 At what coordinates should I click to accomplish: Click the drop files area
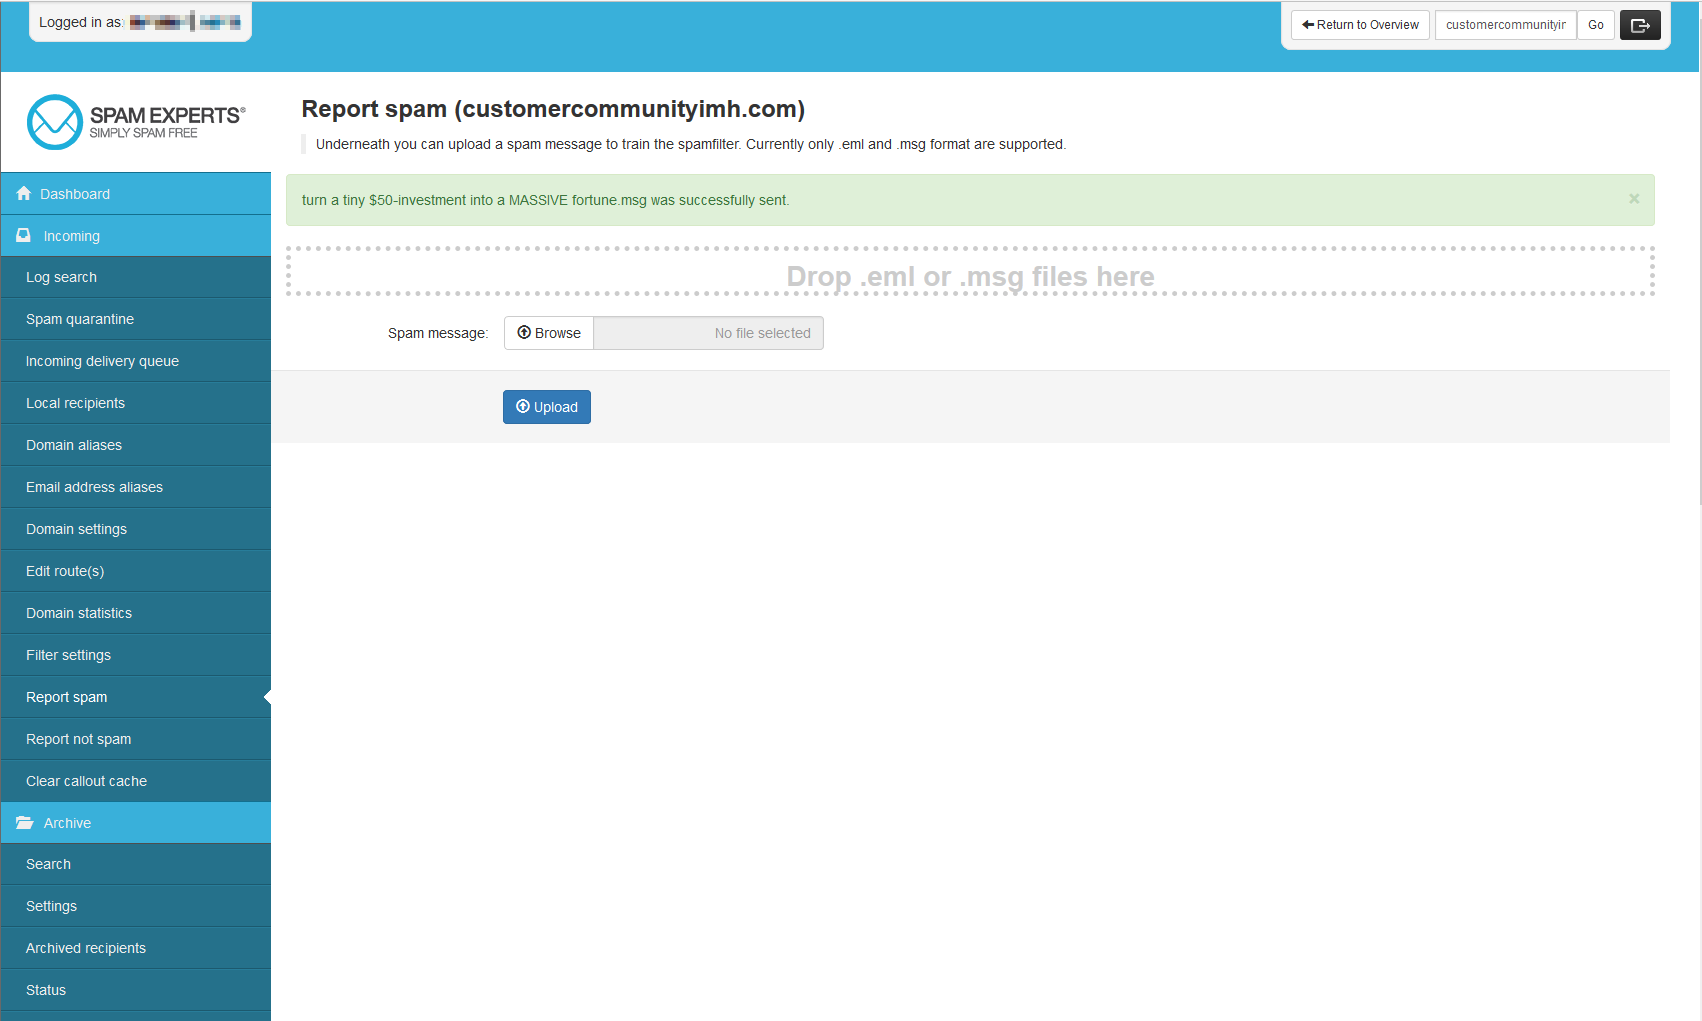click(970, 272)
